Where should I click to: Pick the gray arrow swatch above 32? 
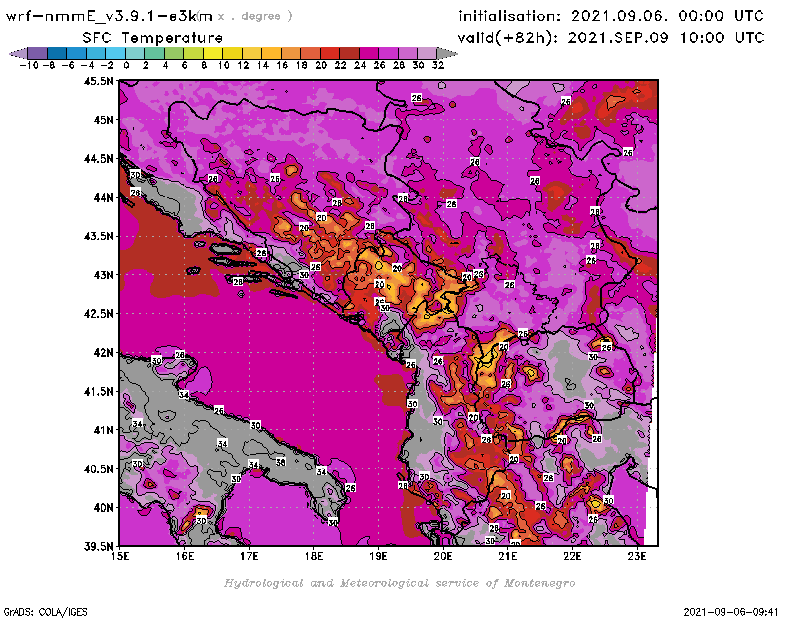pos(447,53)
